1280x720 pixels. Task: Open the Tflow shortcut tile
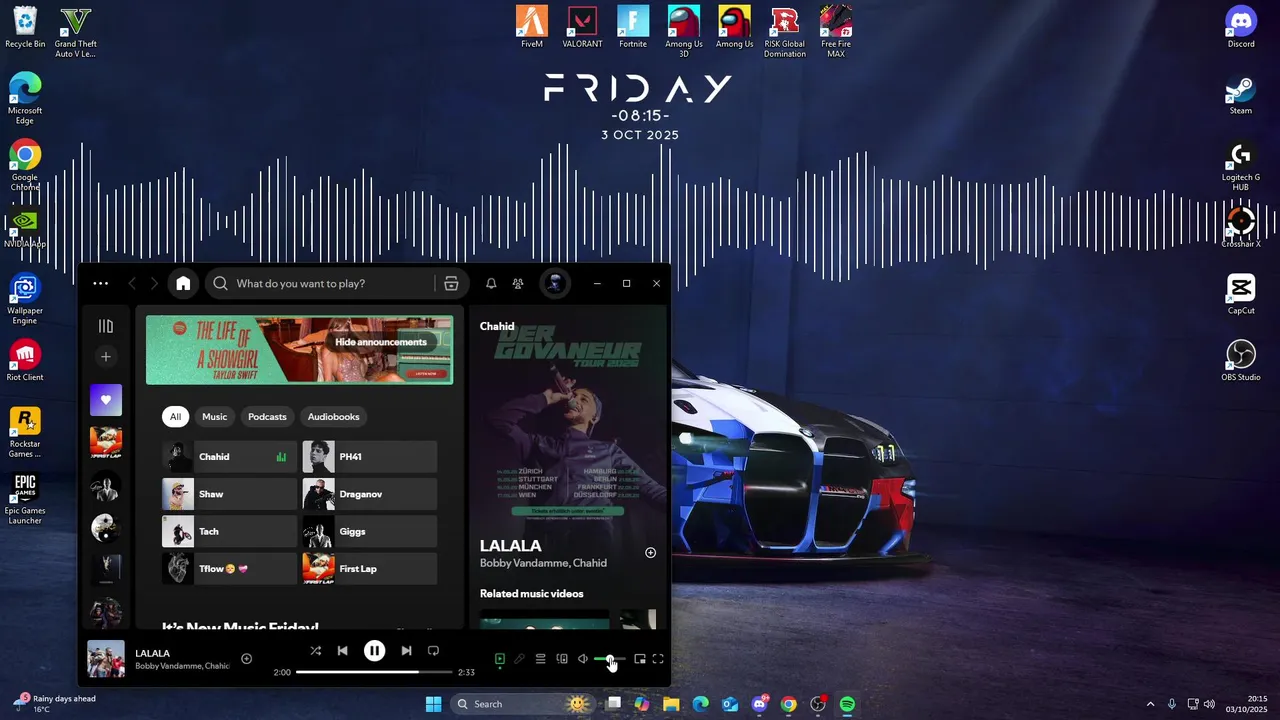coord(229,569)
